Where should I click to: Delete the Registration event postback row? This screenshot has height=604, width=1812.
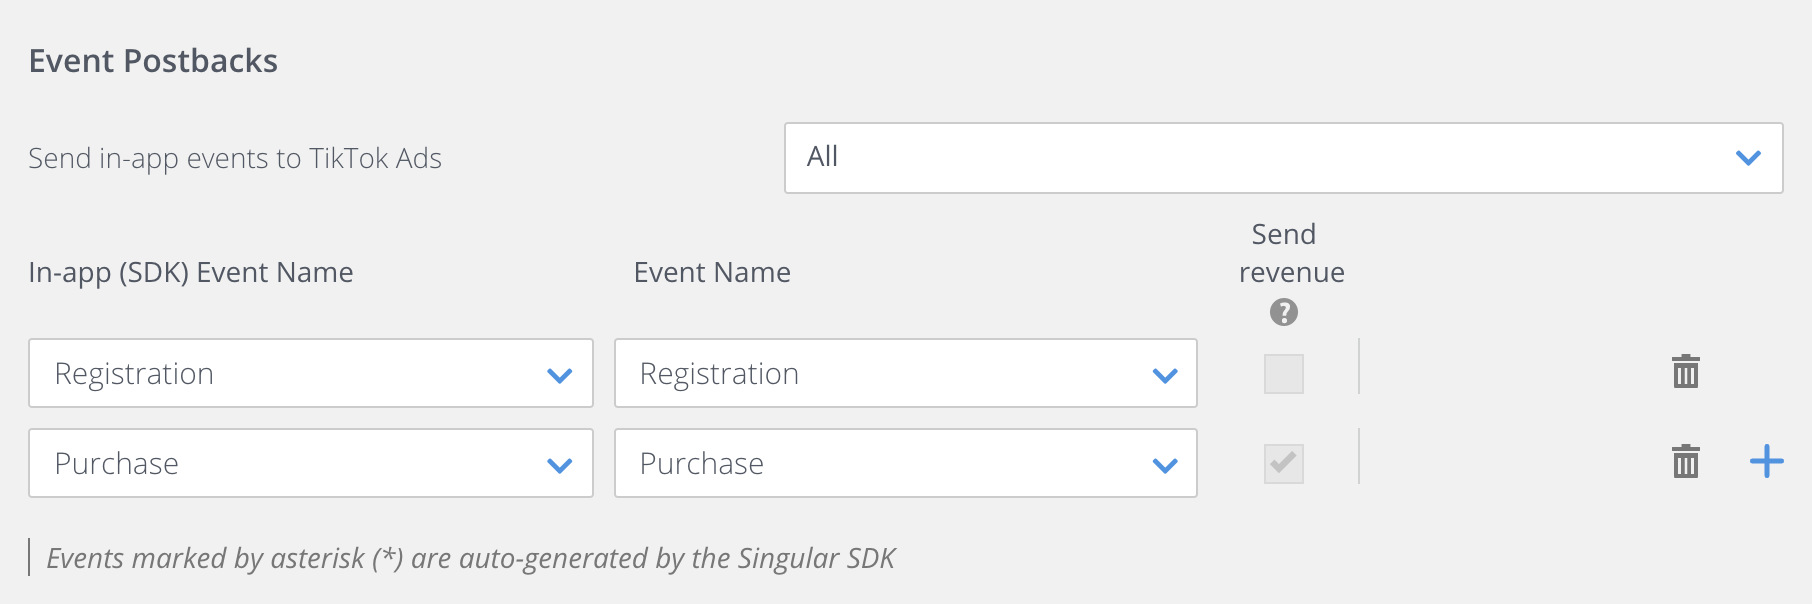[x=1686, y=372]
